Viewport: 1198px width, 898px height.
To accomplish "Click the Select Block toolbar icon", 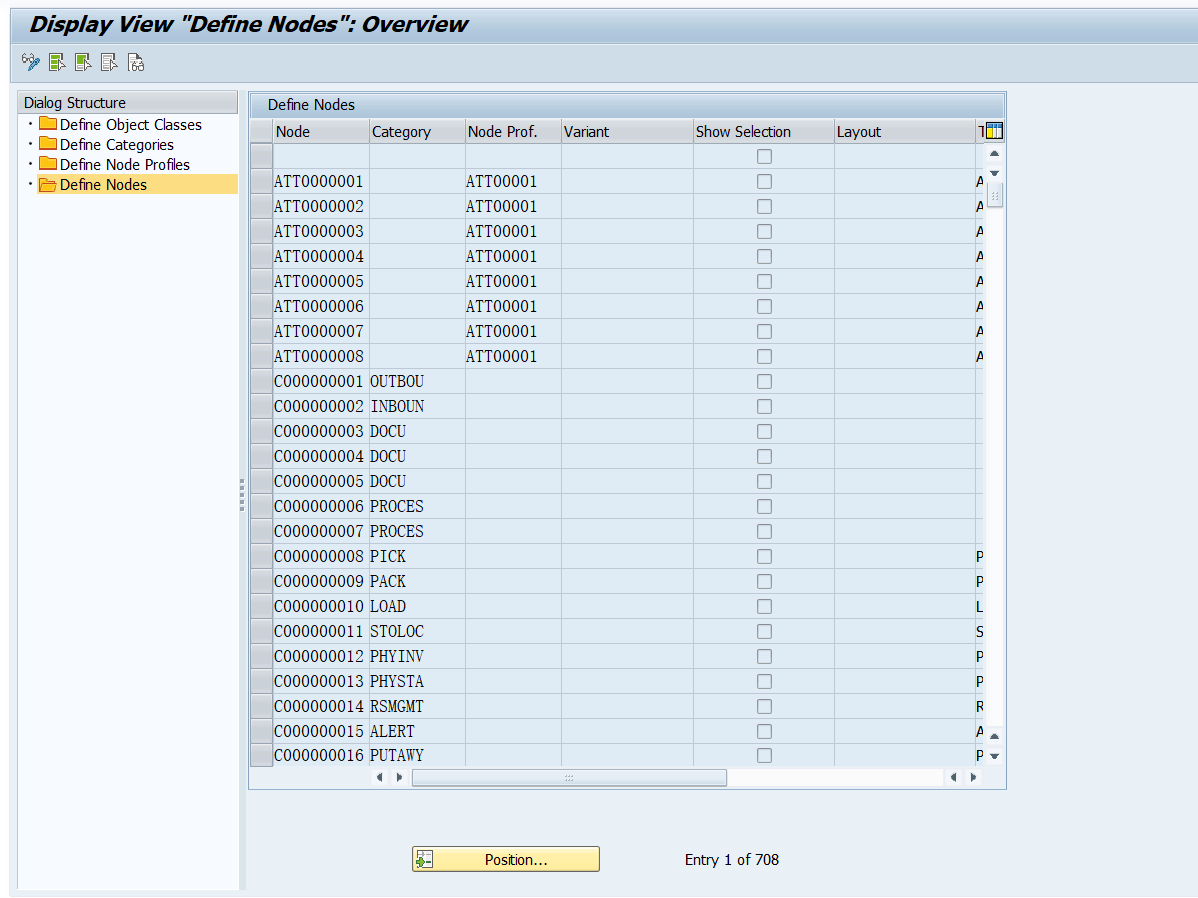I will tap(83, 62).
